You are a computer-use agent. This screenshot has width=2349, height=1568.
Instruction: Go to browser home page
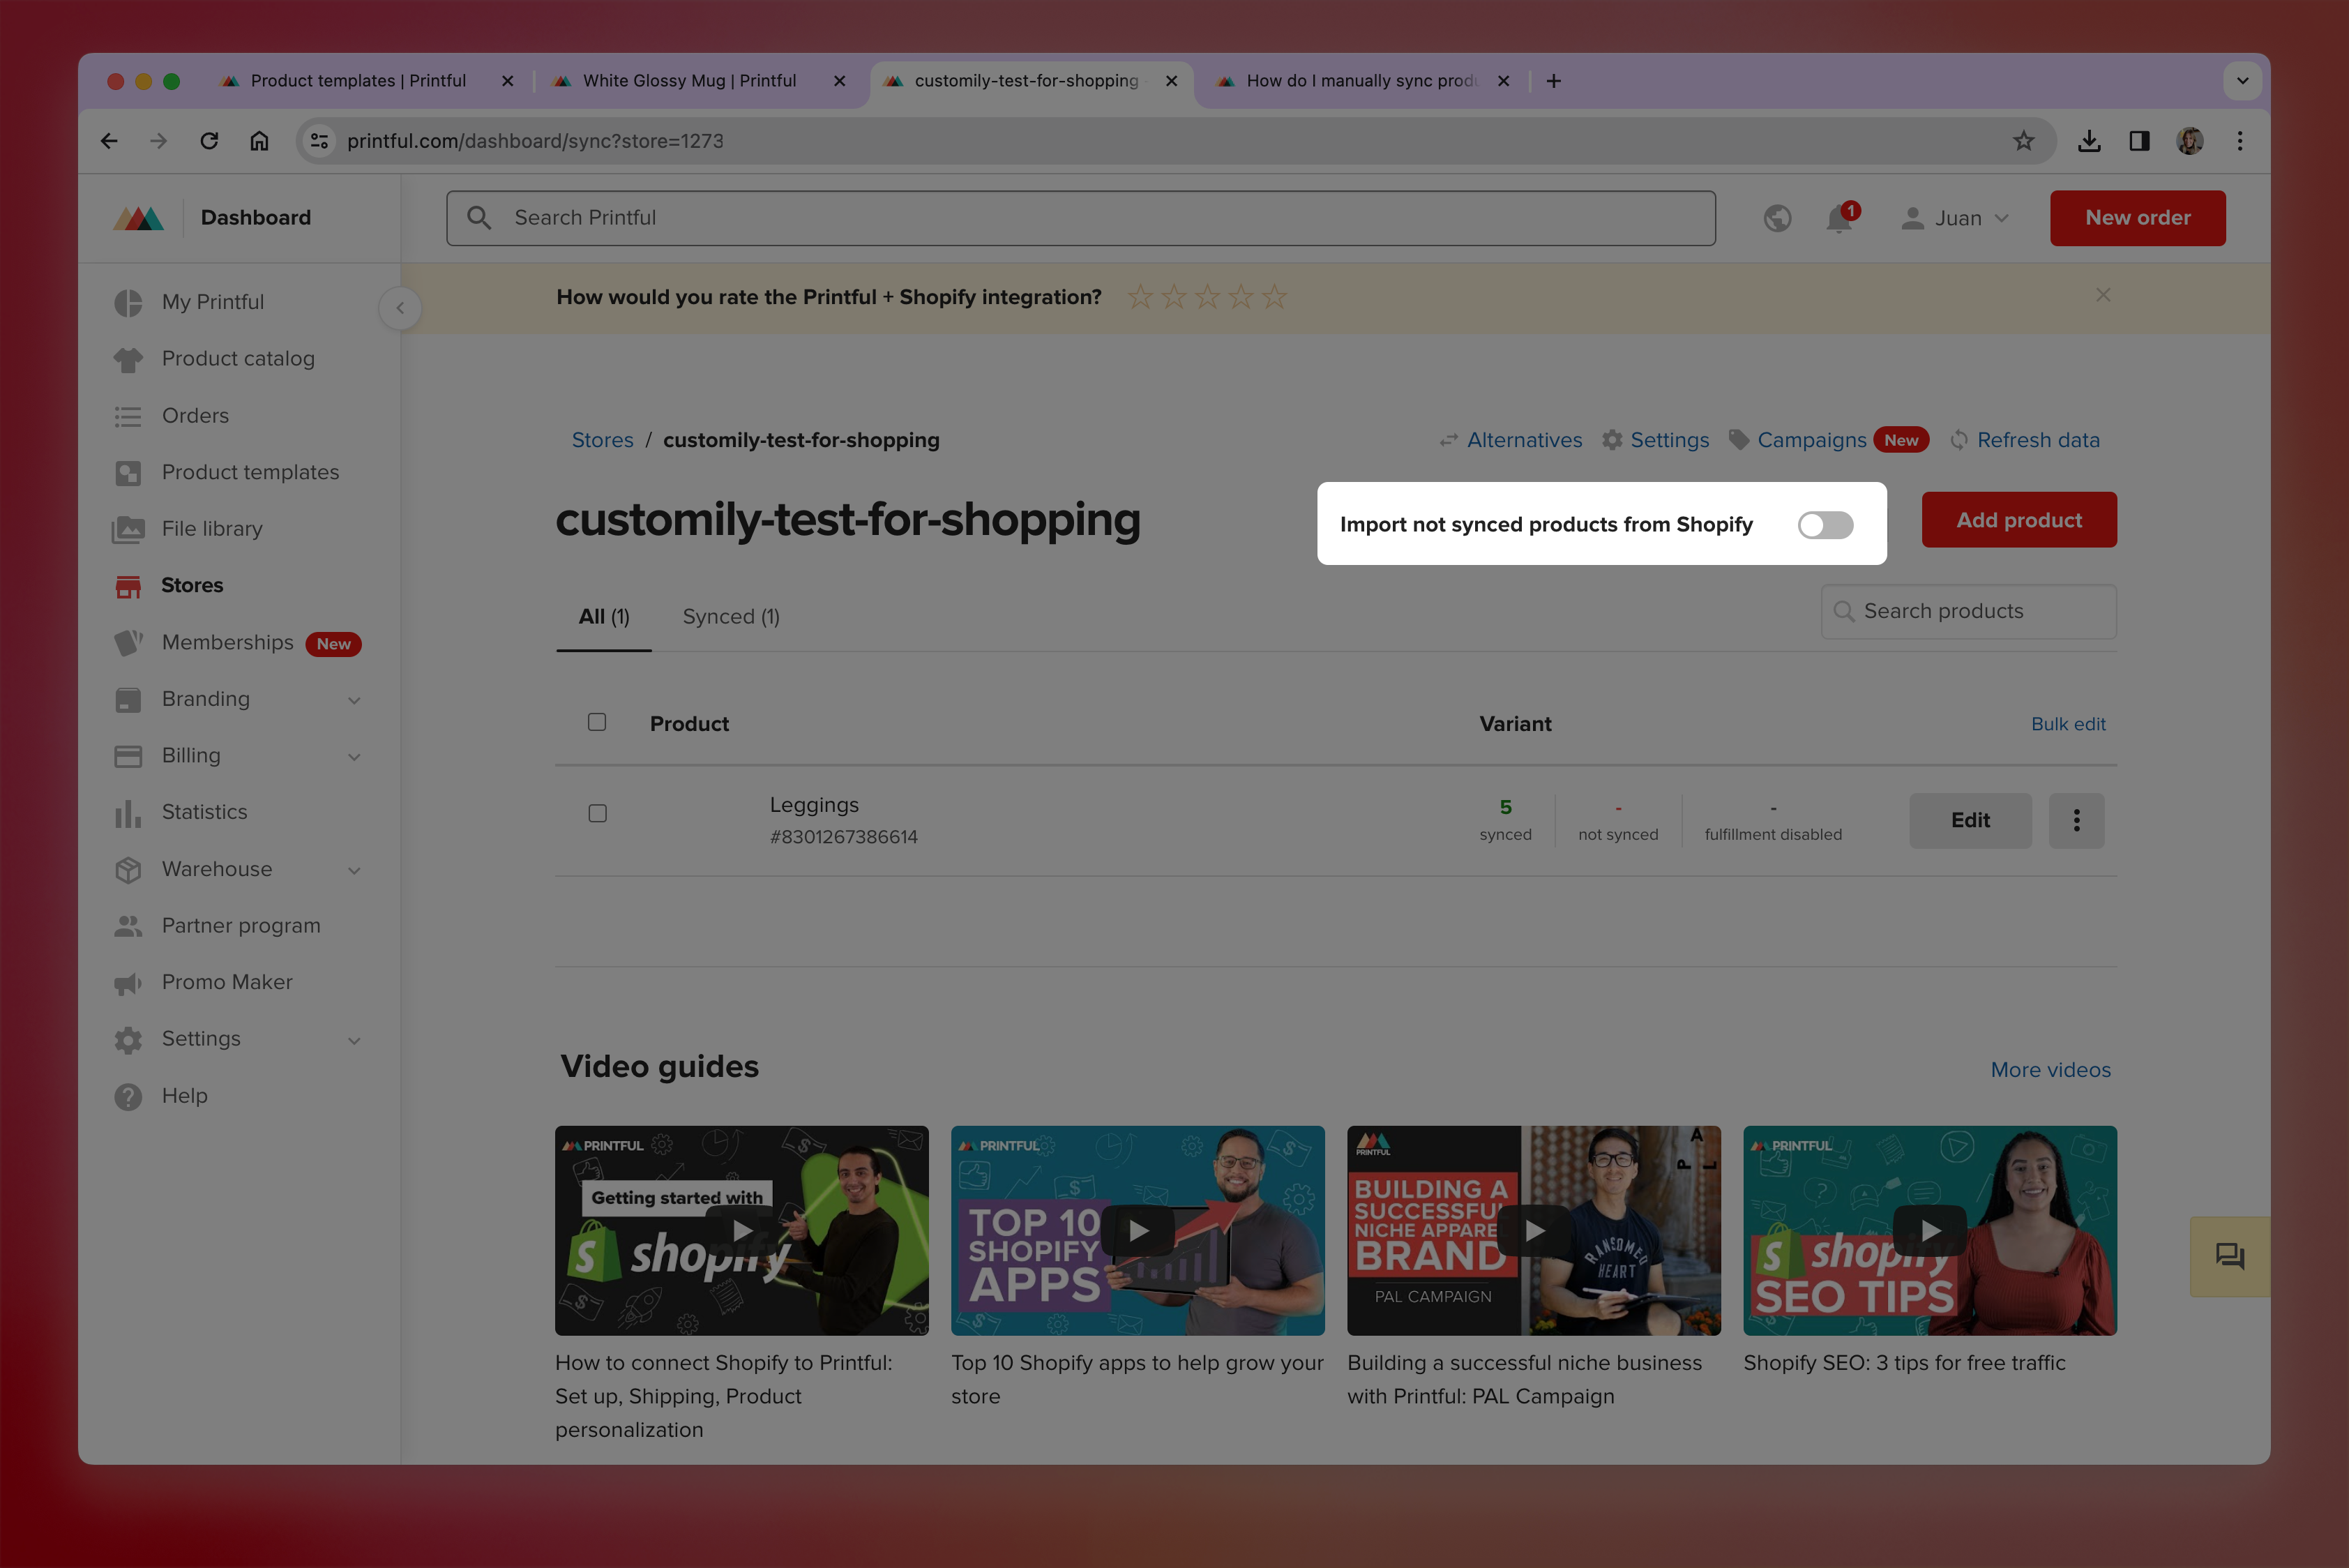point(259,141)
